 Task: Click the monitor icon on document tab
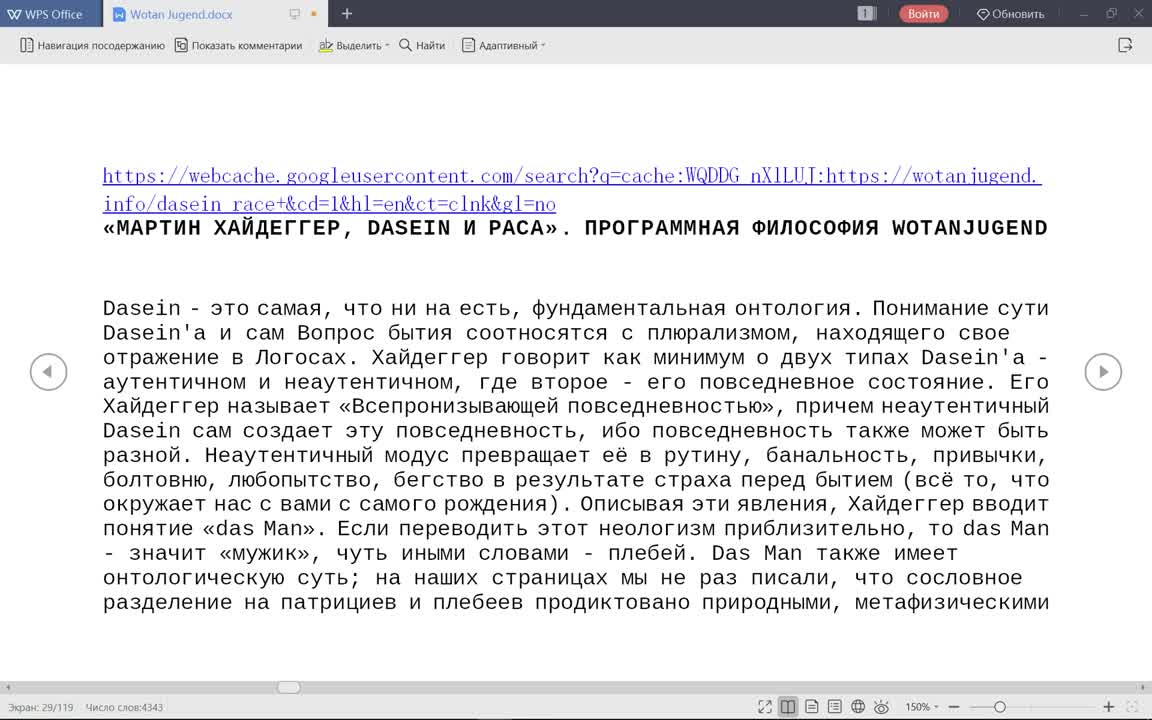coord(295,14)
